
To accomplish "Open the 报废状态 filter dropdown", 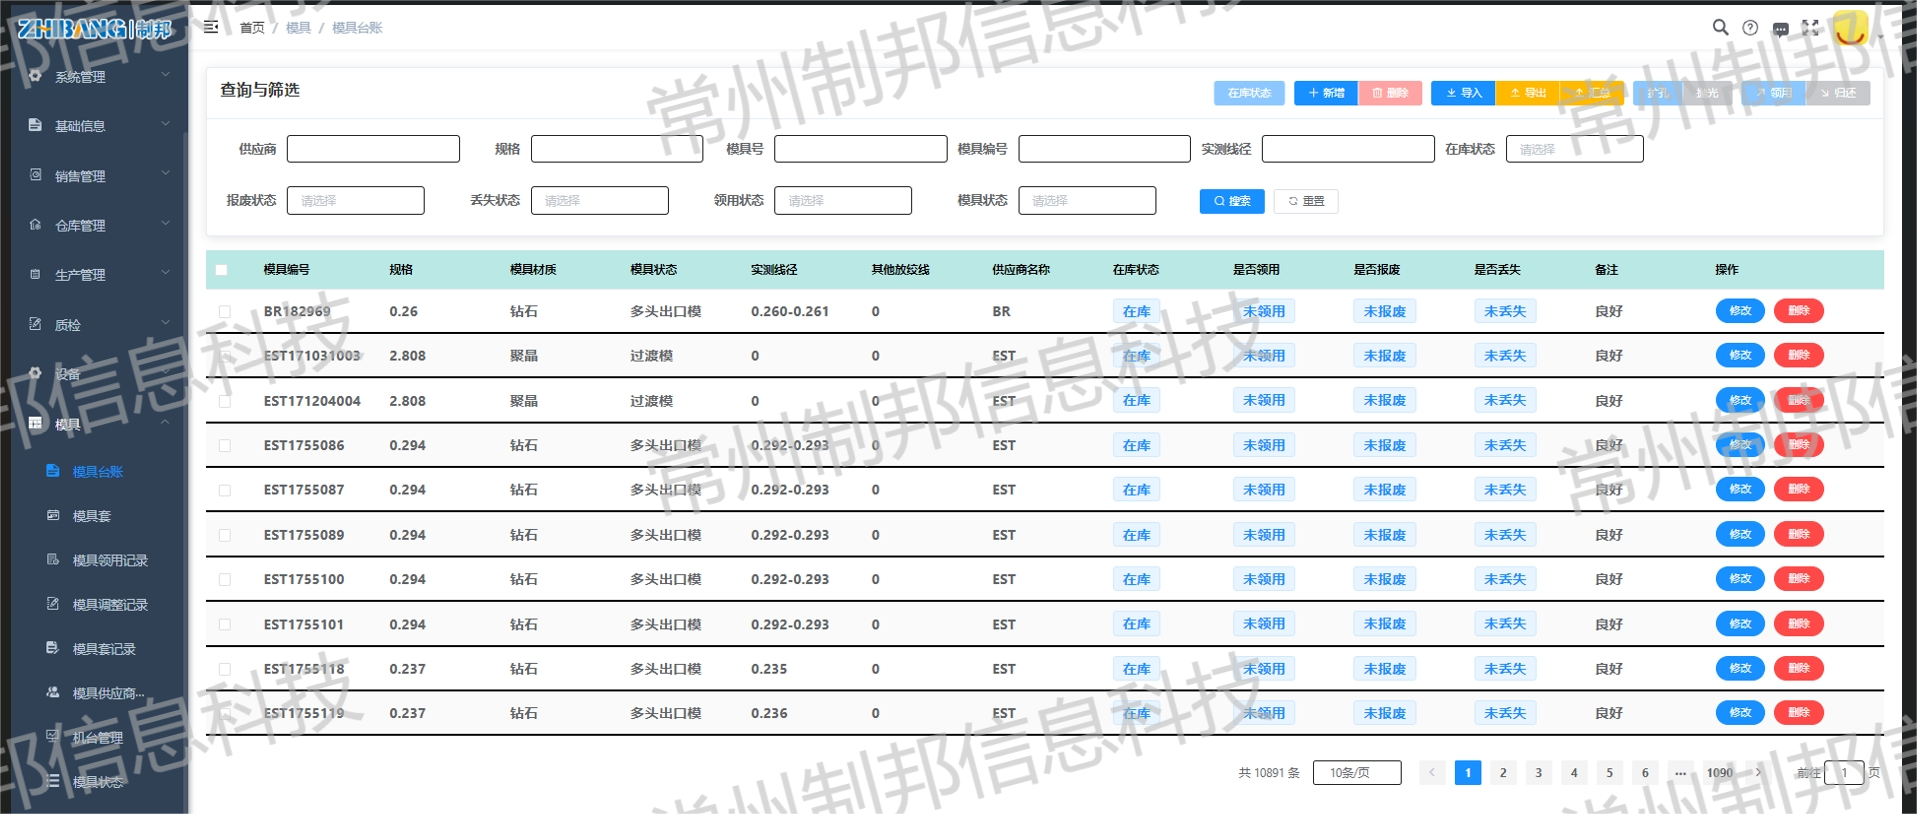I will point(356,200).
